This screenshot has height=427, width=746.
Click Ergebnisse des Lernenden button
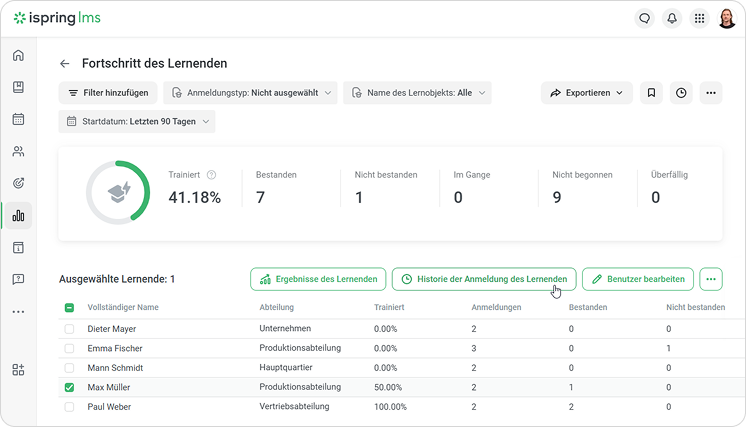(x=318, y=279)
